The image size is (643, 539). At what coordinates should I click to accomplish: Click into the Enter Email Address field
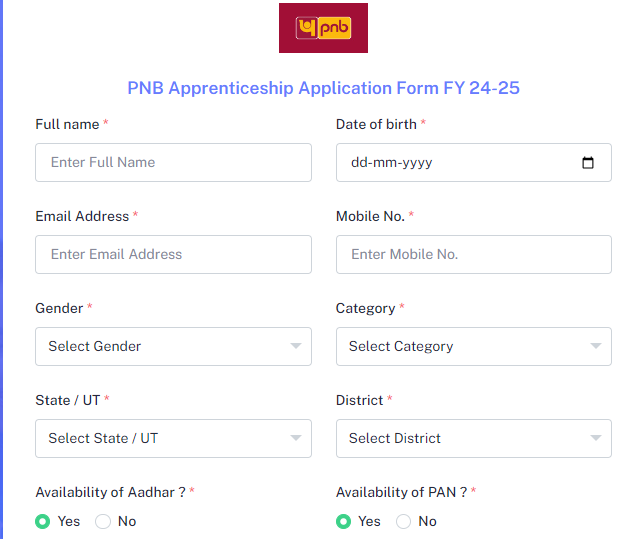tap(173, 254)
